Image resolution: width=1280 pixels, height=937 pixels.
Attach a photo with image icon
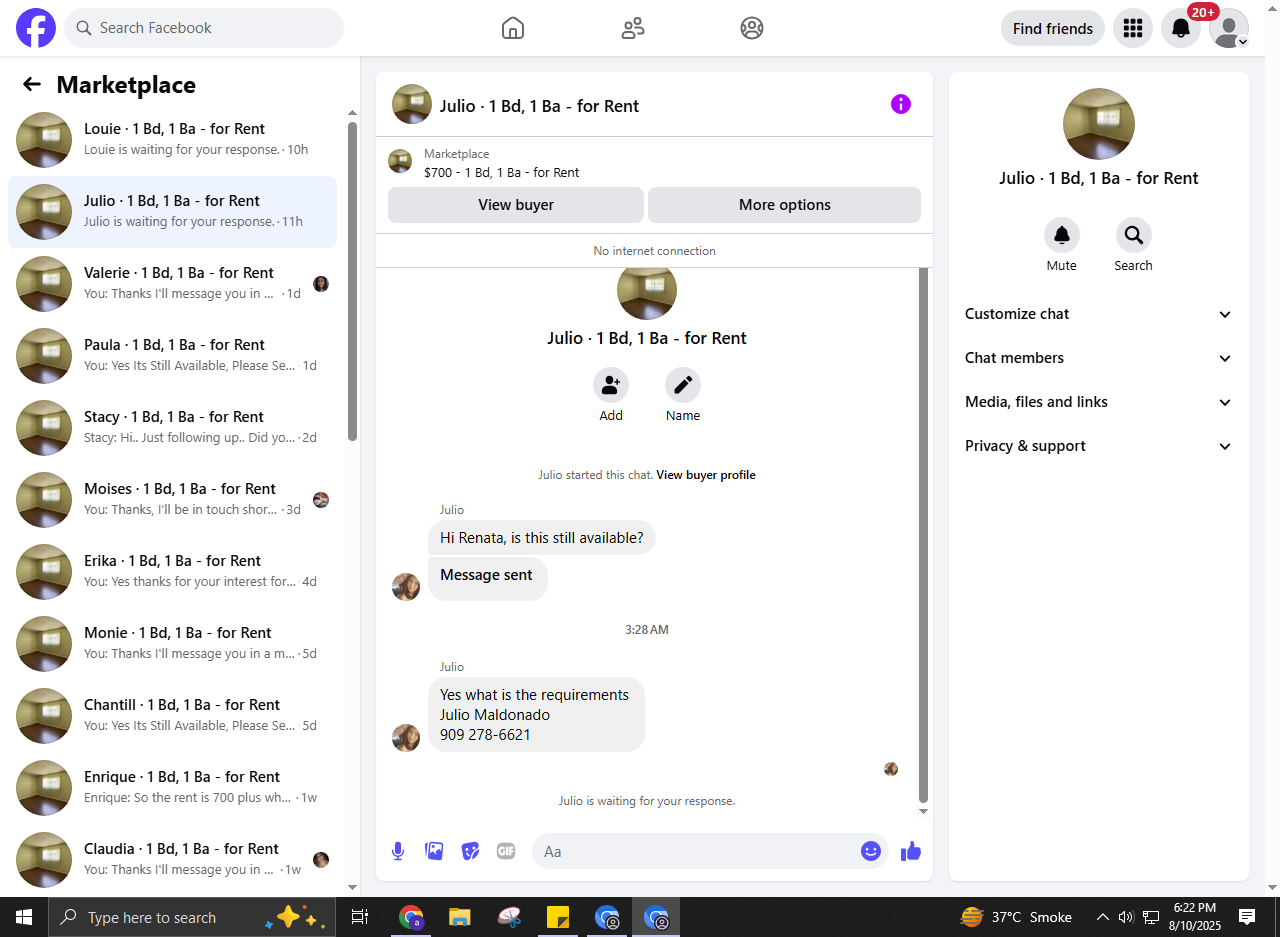coord(434,851)
